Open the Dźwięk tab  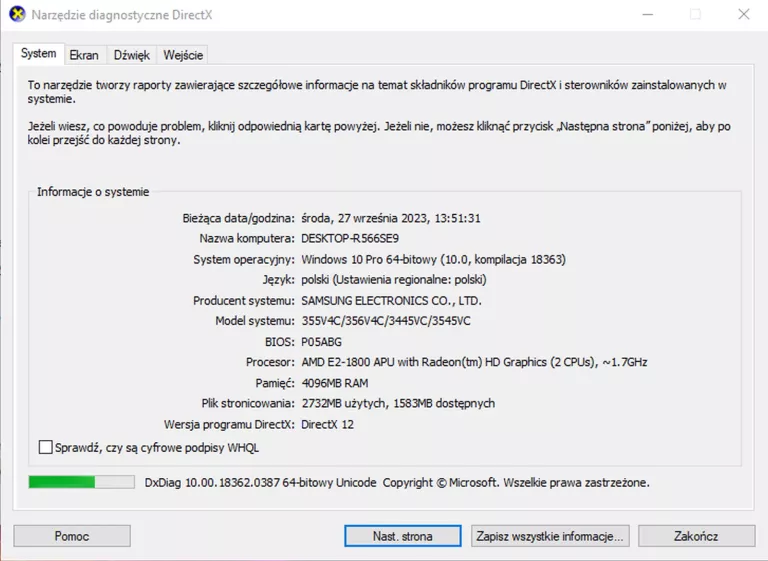click(x=132, y=55)
